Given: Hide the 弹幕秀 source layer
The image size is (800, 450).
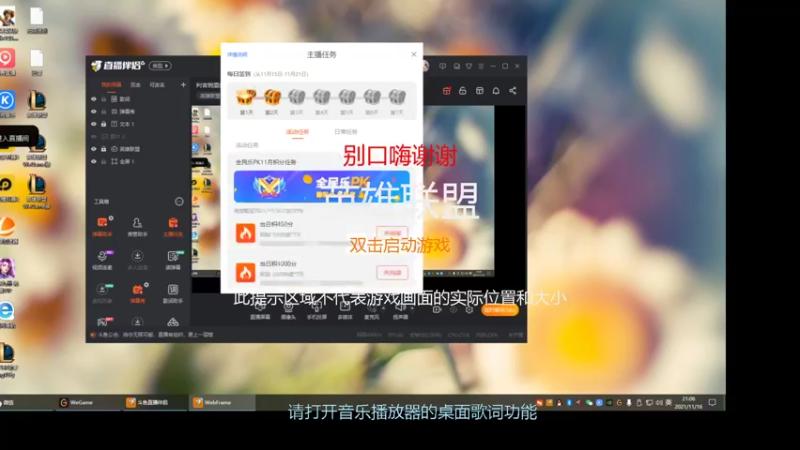Looking at the screenshot, I should click(x=93, y=111).
